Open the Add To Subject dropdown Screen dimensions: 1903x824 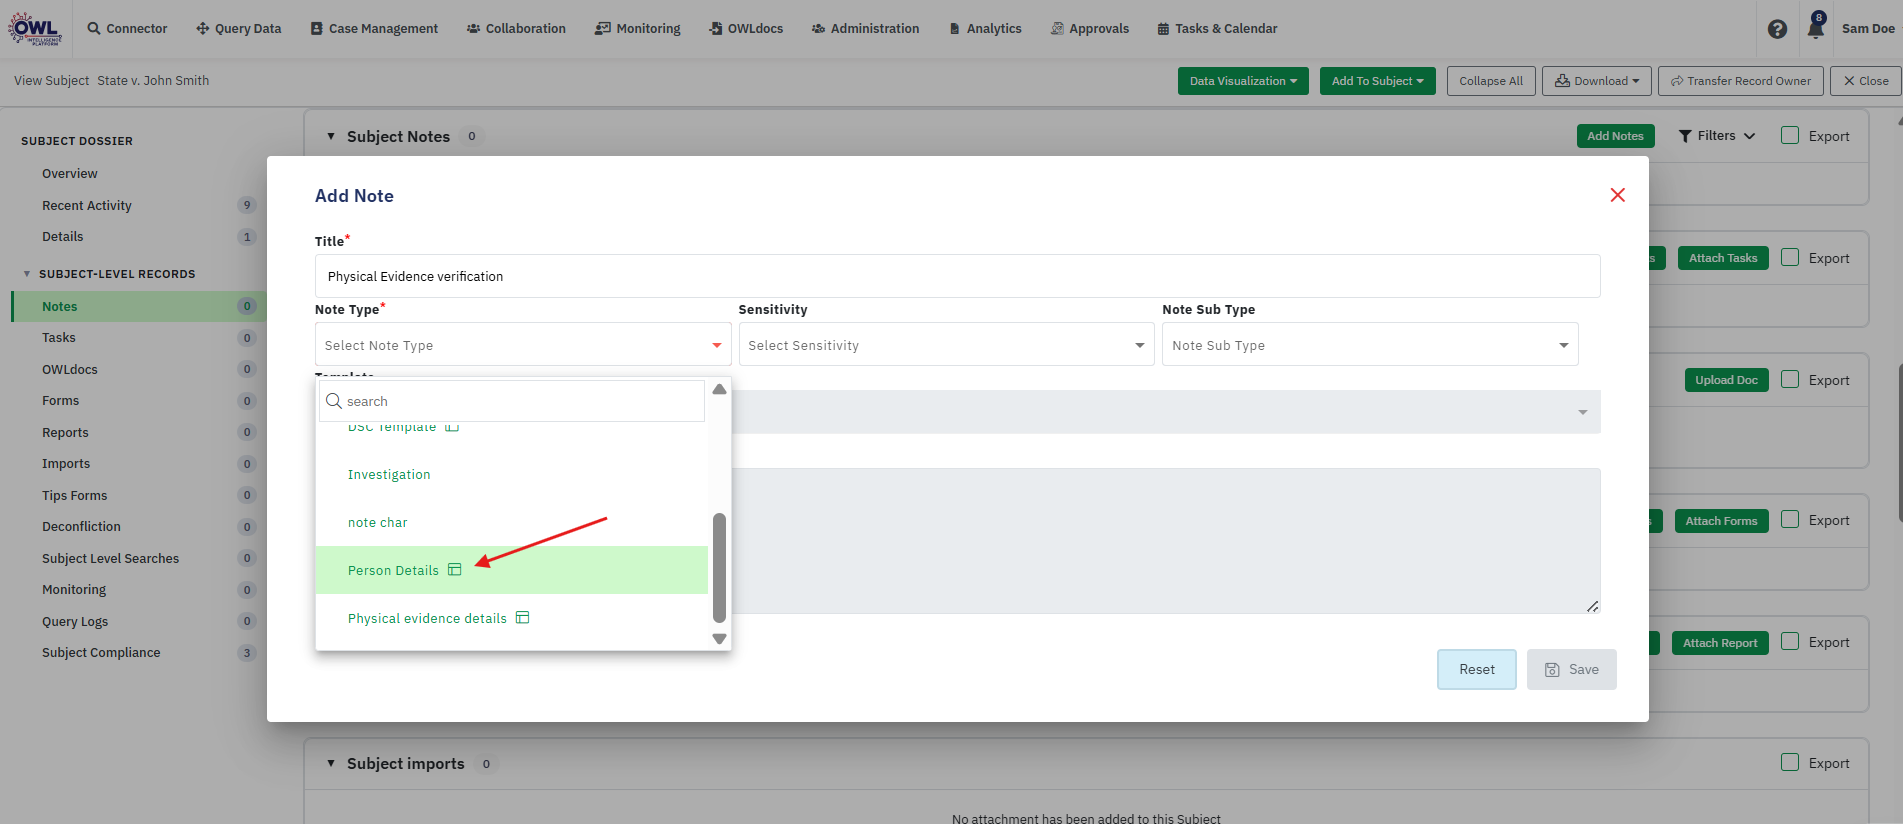(1377, 81)
